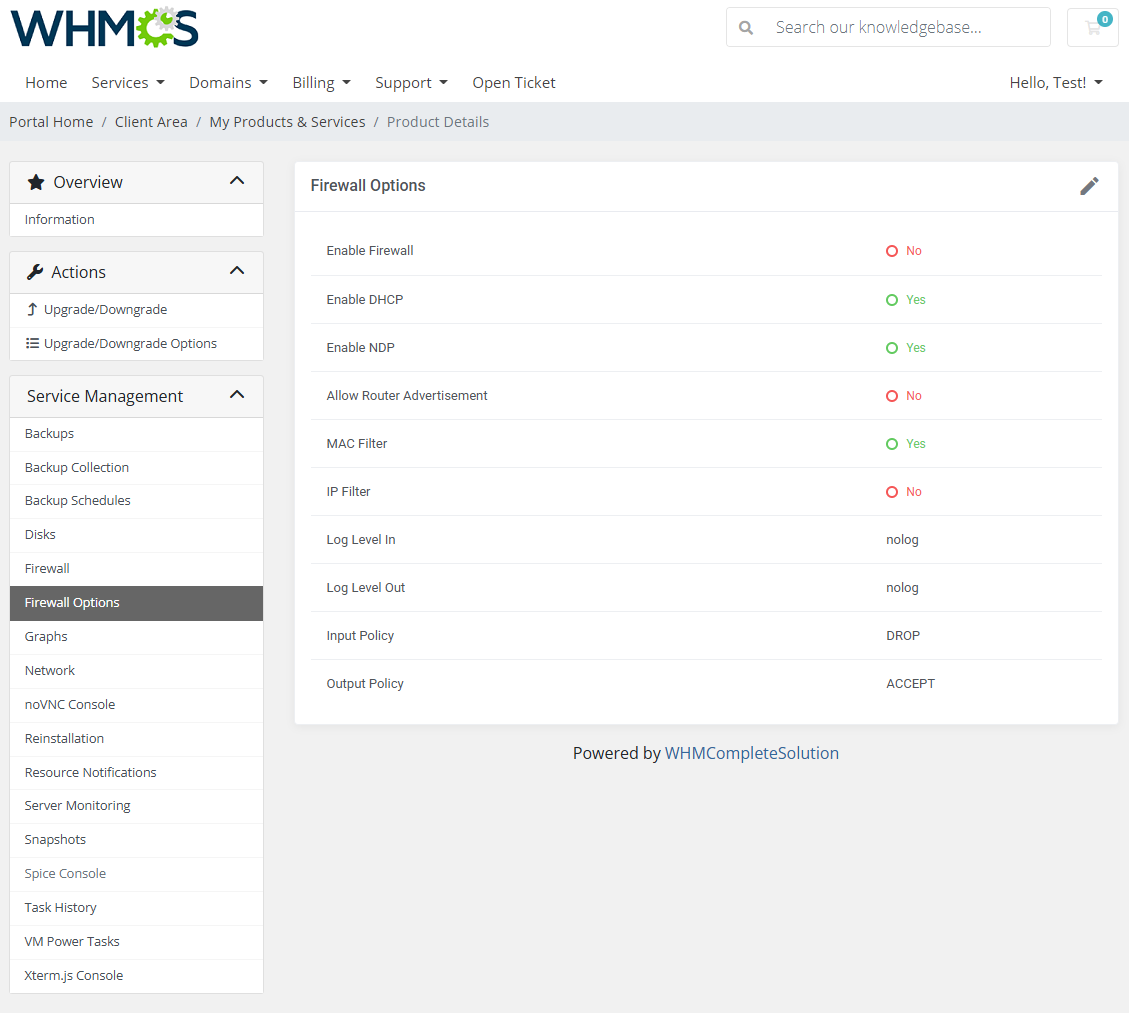Click the list icon next to Upgrade/Downgrade Options
The width and height of the screenshot is (1129, 1013).
pyautogui.click(x=32, y=343)
